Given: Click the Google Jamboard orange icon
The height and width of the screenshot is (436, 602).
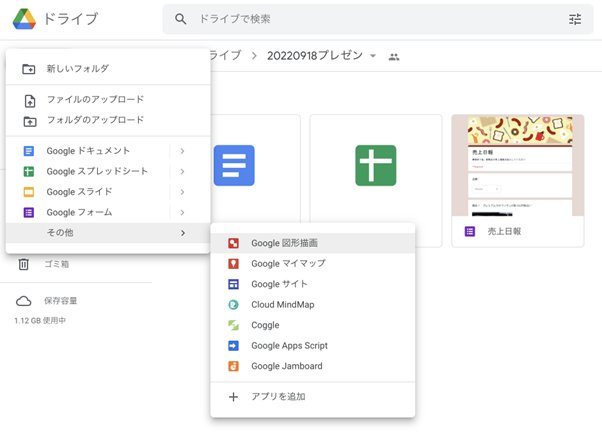Looking at the screenshot, I should tap(233, 366).
